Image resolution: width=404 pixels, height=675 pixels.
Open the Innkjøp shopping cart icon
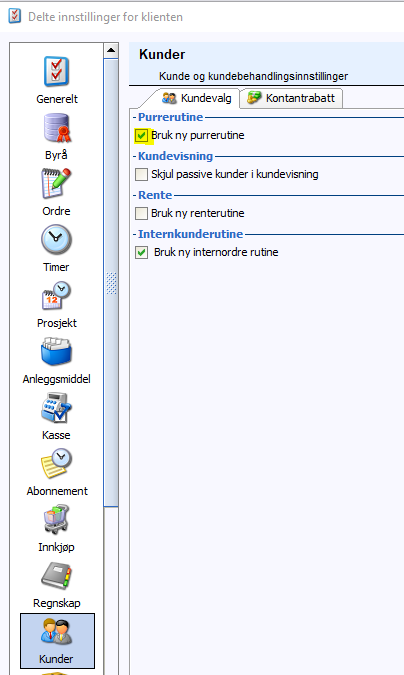pyautogui.click(x=56, y=520)
